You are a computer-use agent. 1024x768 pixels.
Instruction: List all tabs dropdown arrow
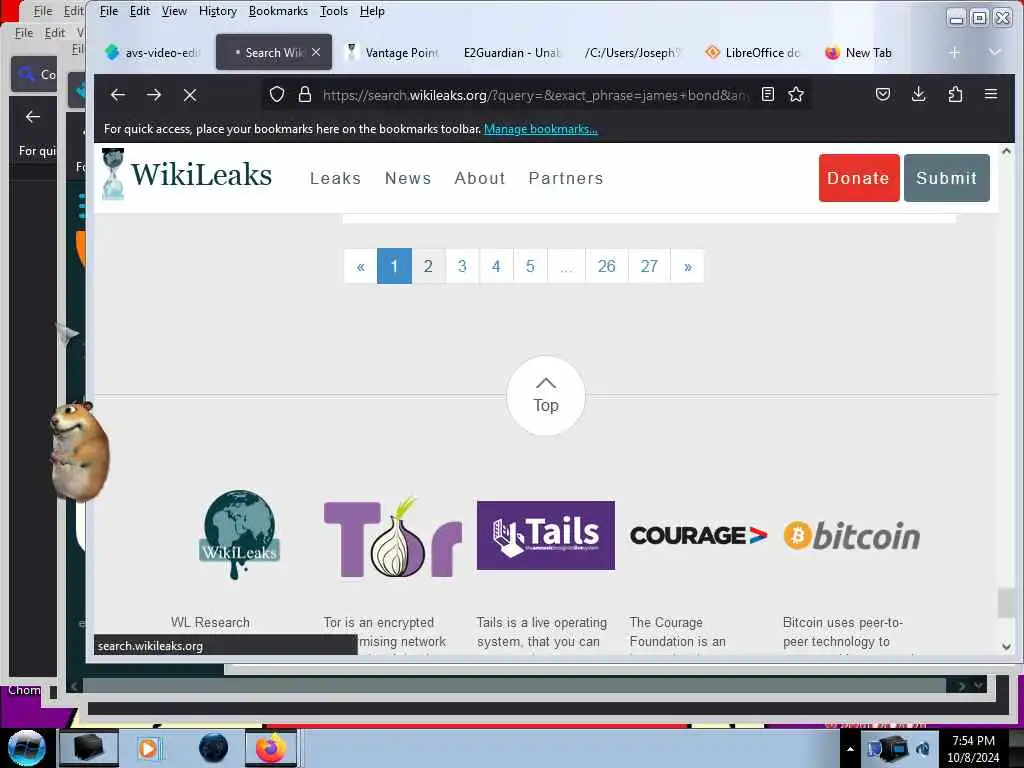995,52
